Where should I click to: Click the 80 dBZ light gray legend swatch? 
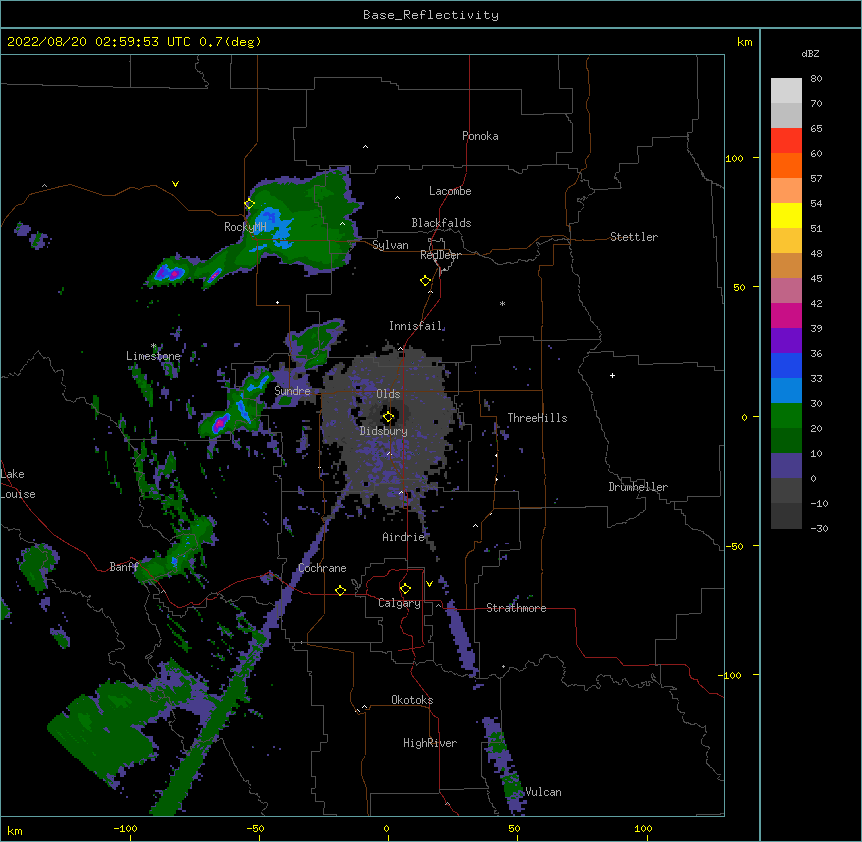pyautogui.click(x=786, y=91)
